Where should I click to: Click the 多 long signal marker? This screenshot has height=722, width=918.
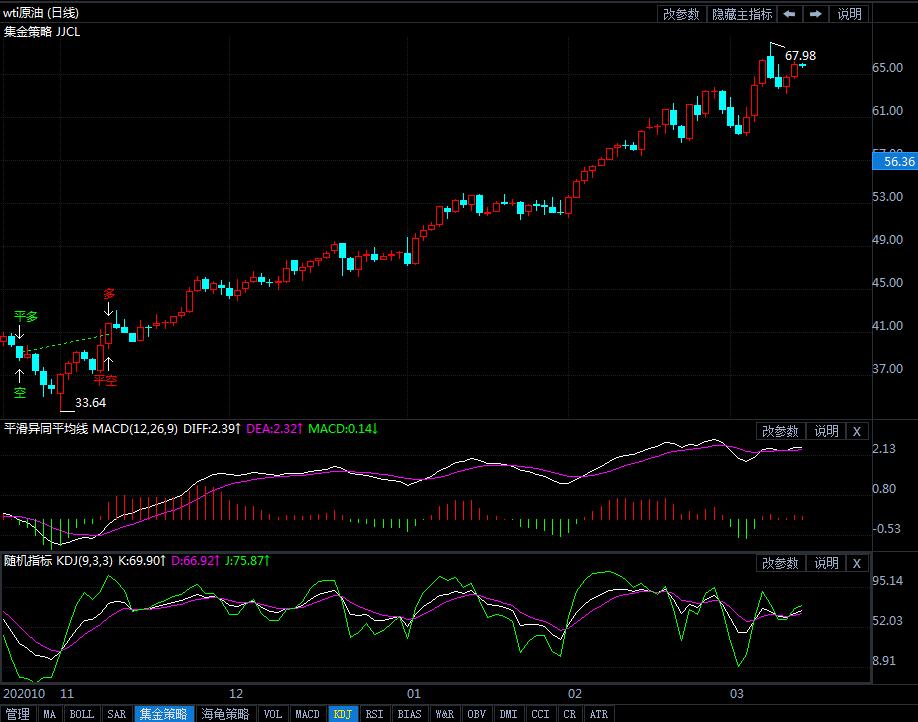(109, 293)
